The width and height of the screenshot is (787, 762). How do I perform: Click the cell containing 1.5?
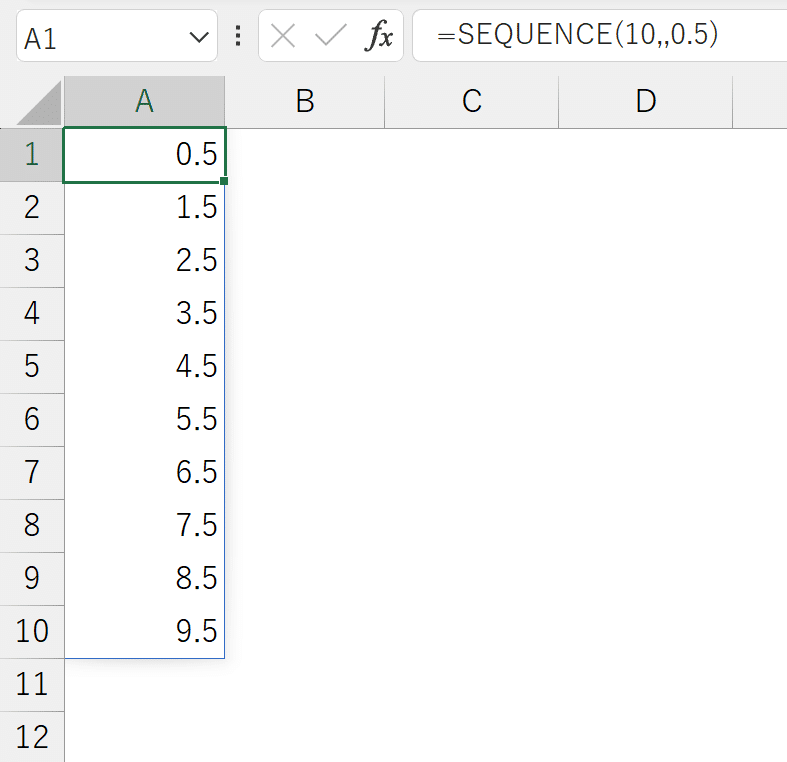pyautogui.click(x=145, y=208)
